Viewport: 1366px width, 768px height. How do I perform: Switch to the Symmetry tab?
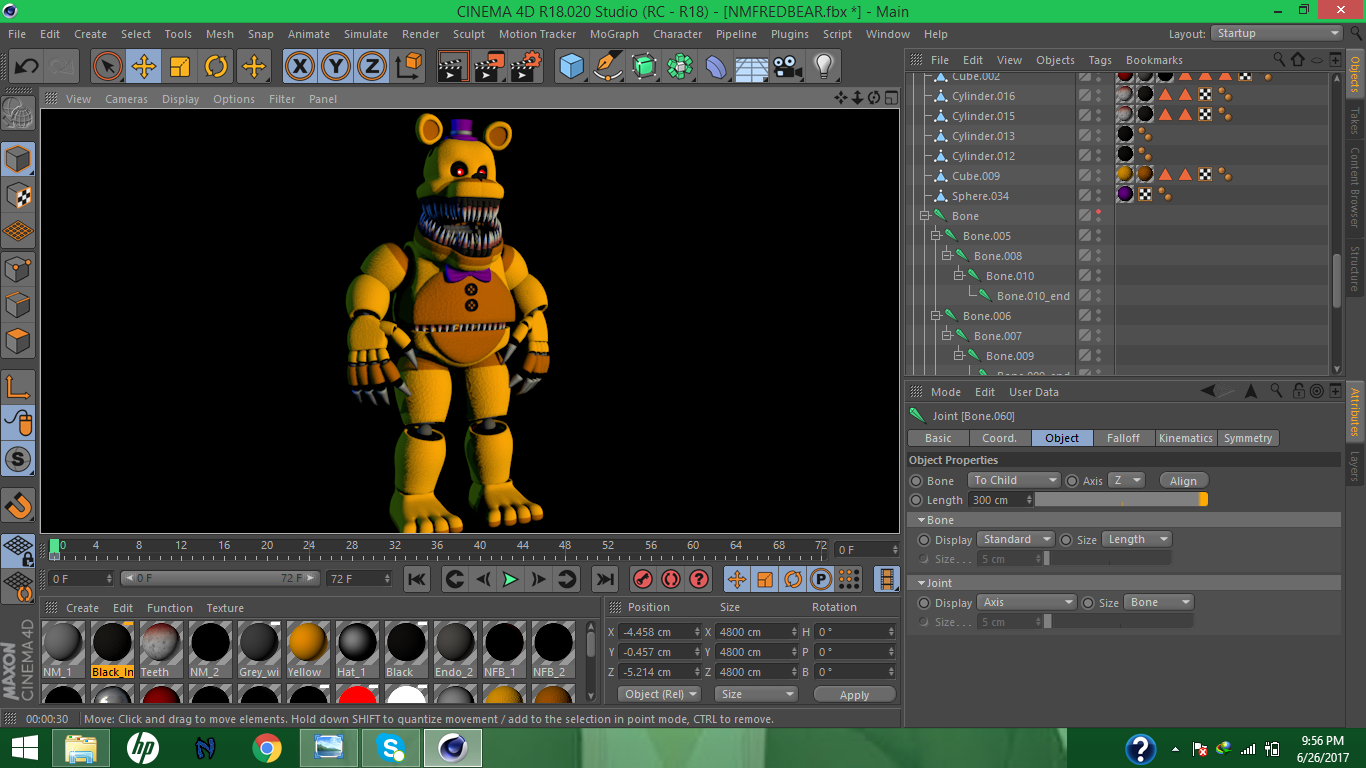point(1248,438)
